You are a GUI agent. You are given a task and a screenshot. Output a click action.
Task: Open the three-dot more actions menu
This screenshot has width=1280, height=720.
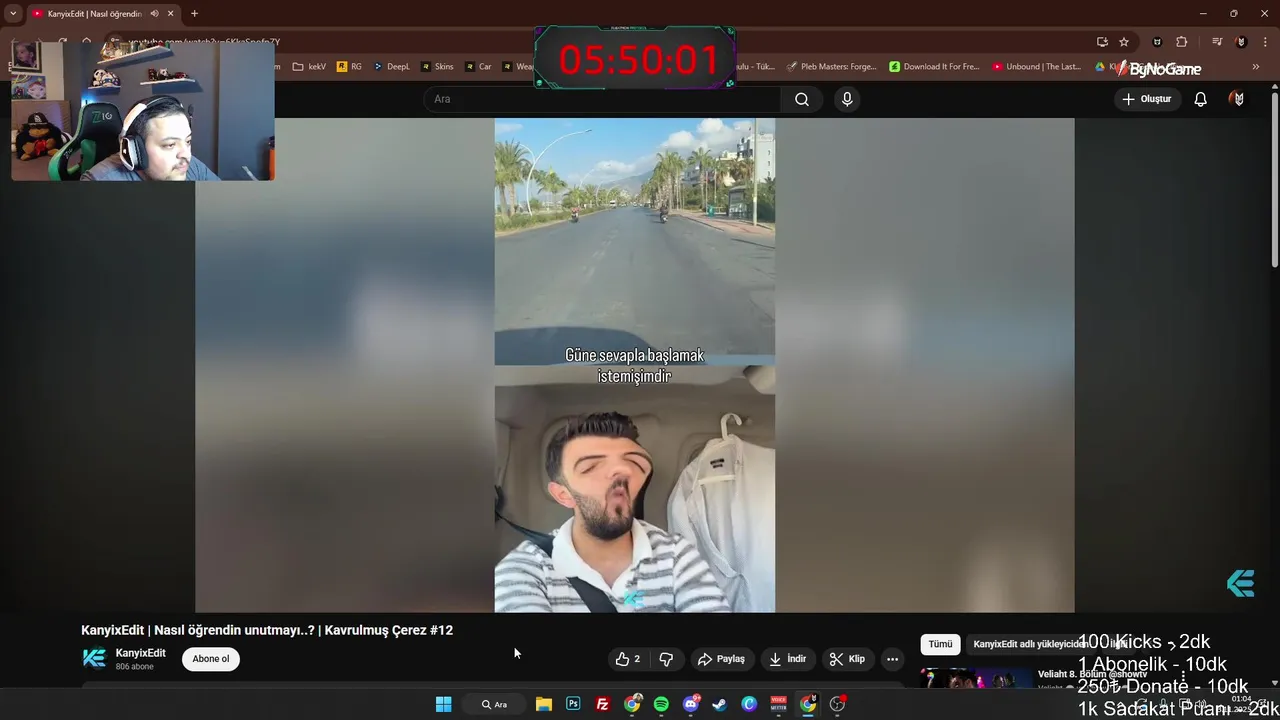coord(892,659)
